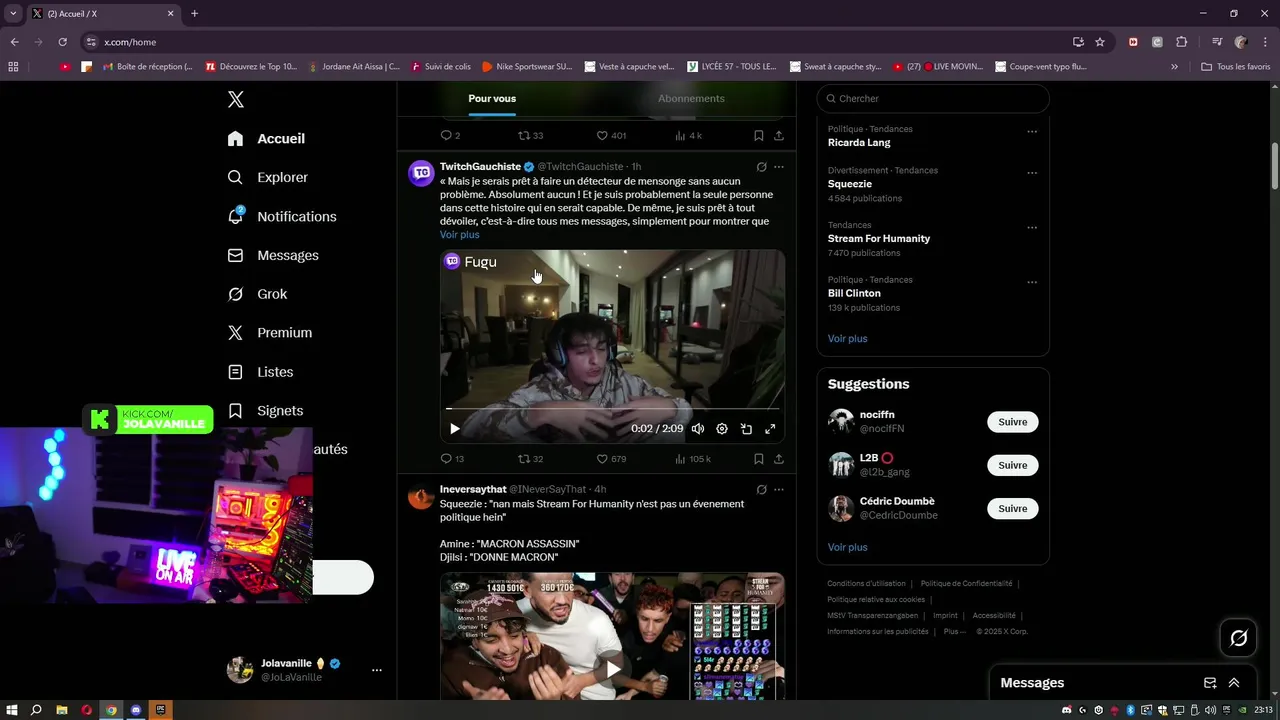Switch to Abonnements tab
The image size is (1280, 720).
pyautogui.click(x=691, y=98)
